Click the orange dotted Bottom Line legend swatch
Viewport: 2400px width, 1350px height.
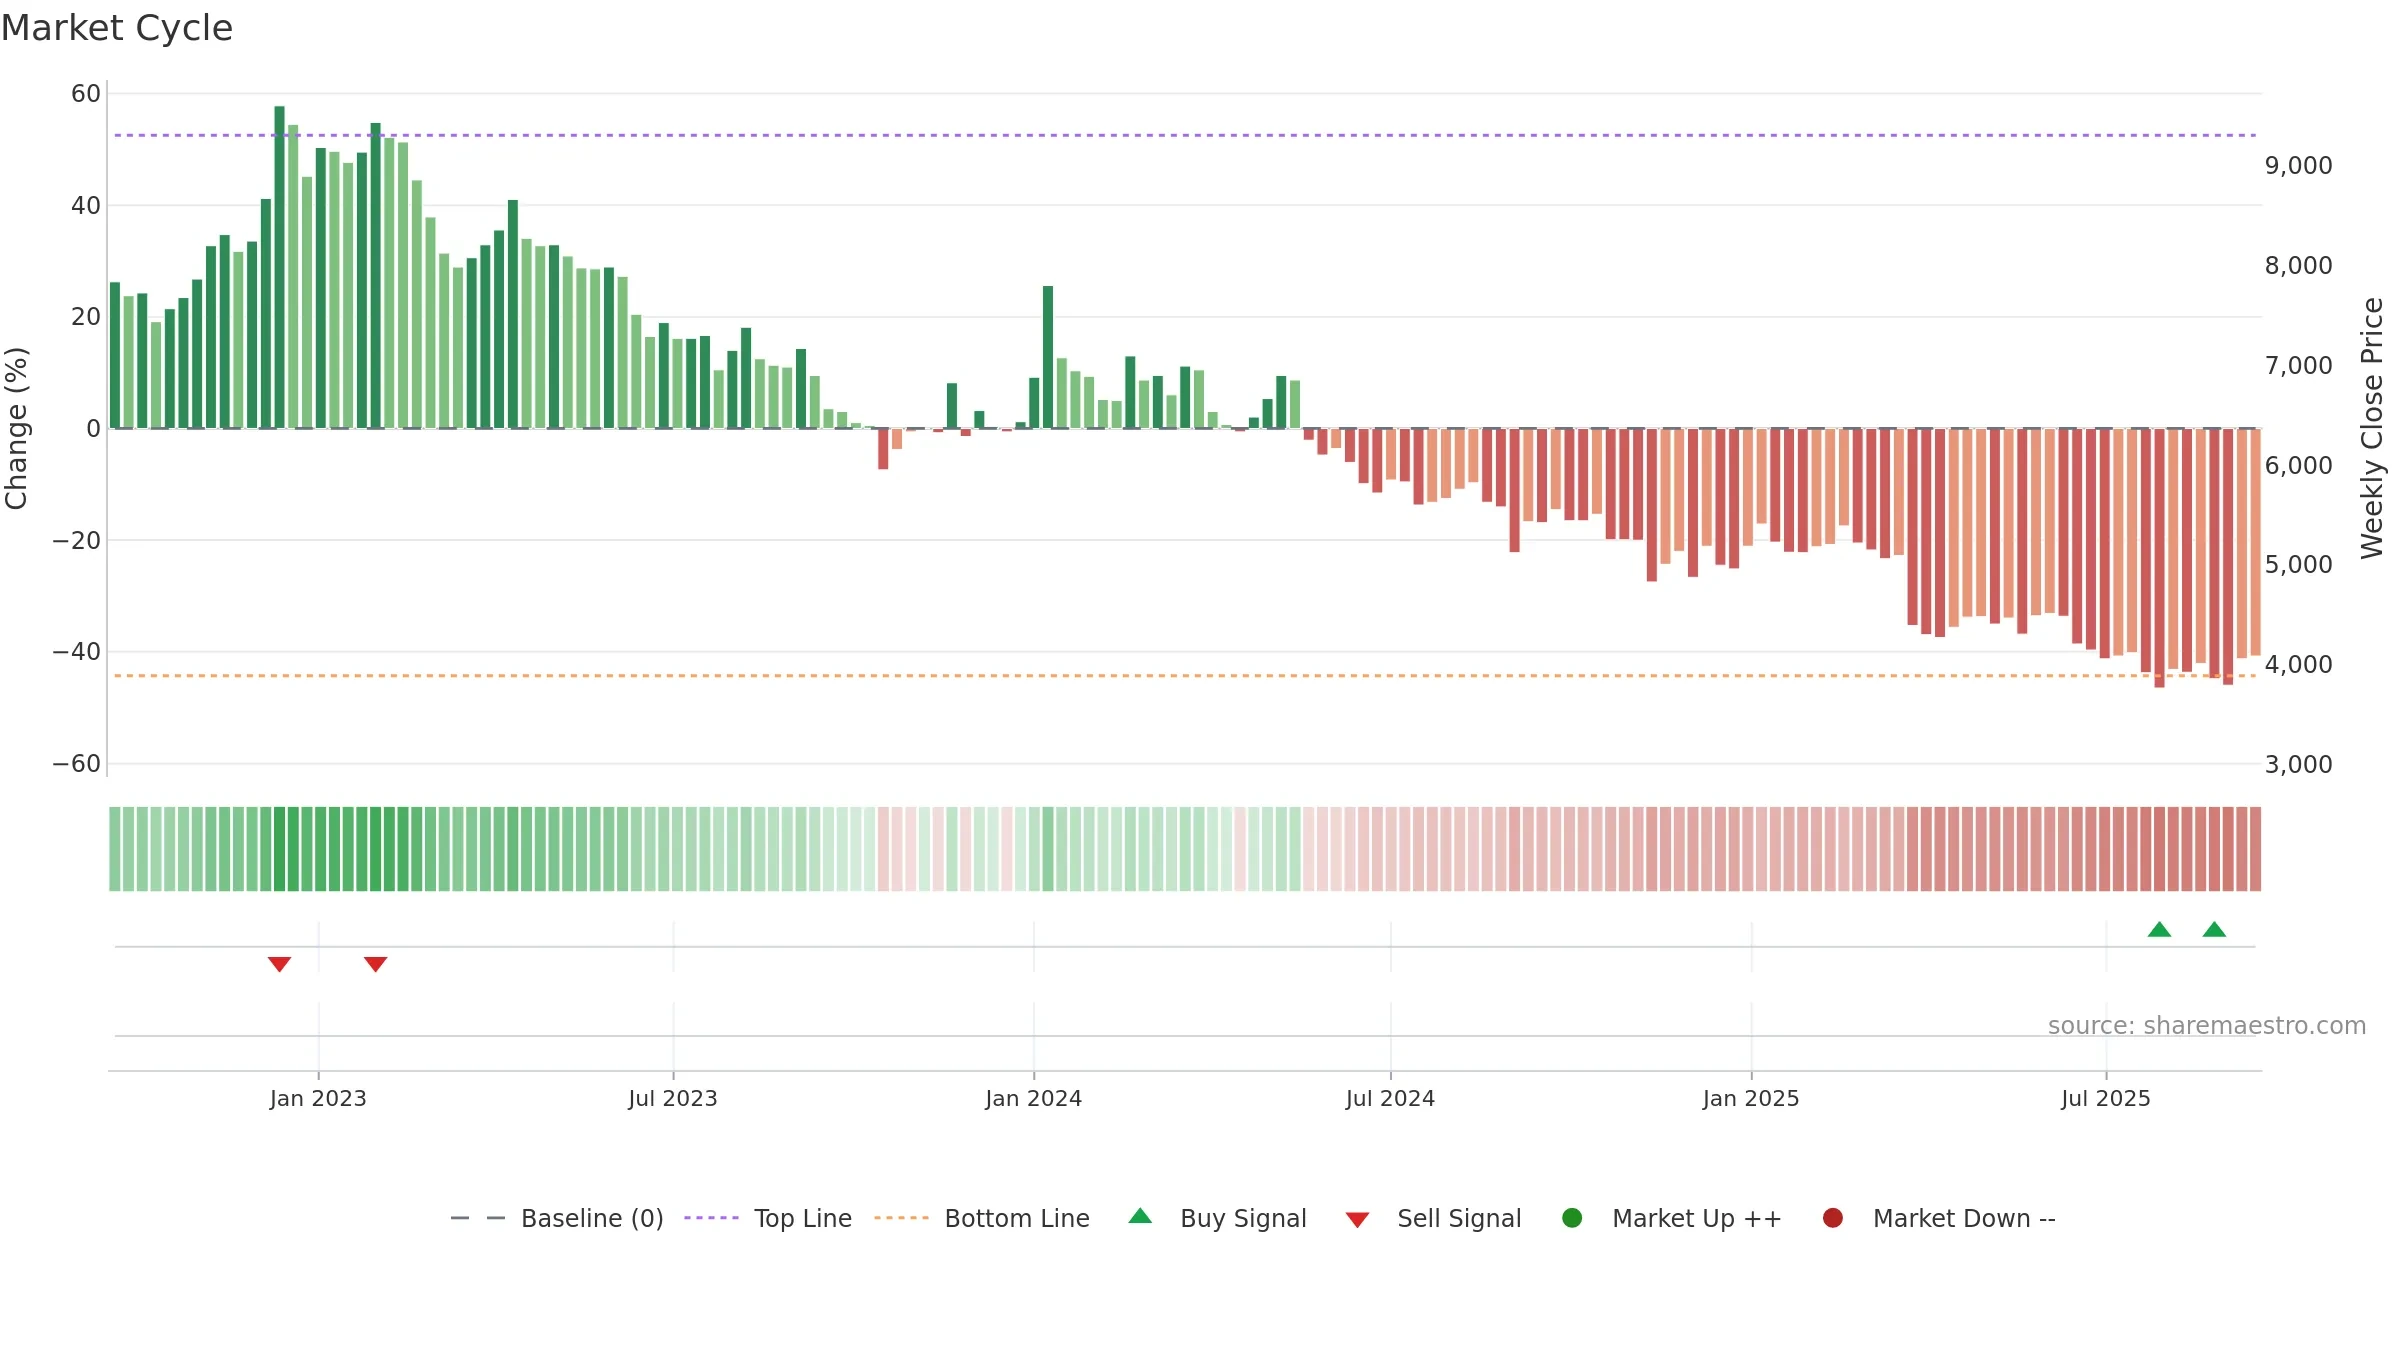(901, 1218)
